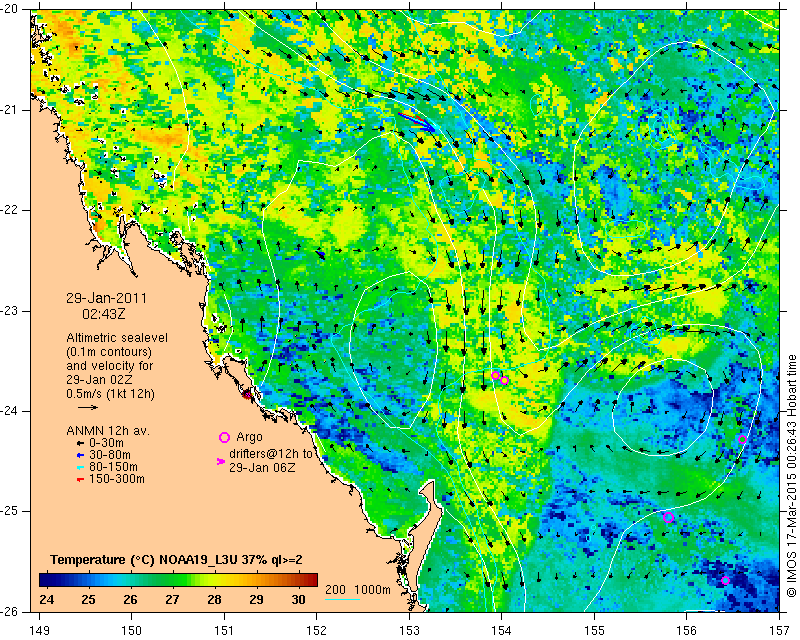This screenshot has width=800, height=640.
Task: Click the (0.1m contours) text
Action: point(109,352)
